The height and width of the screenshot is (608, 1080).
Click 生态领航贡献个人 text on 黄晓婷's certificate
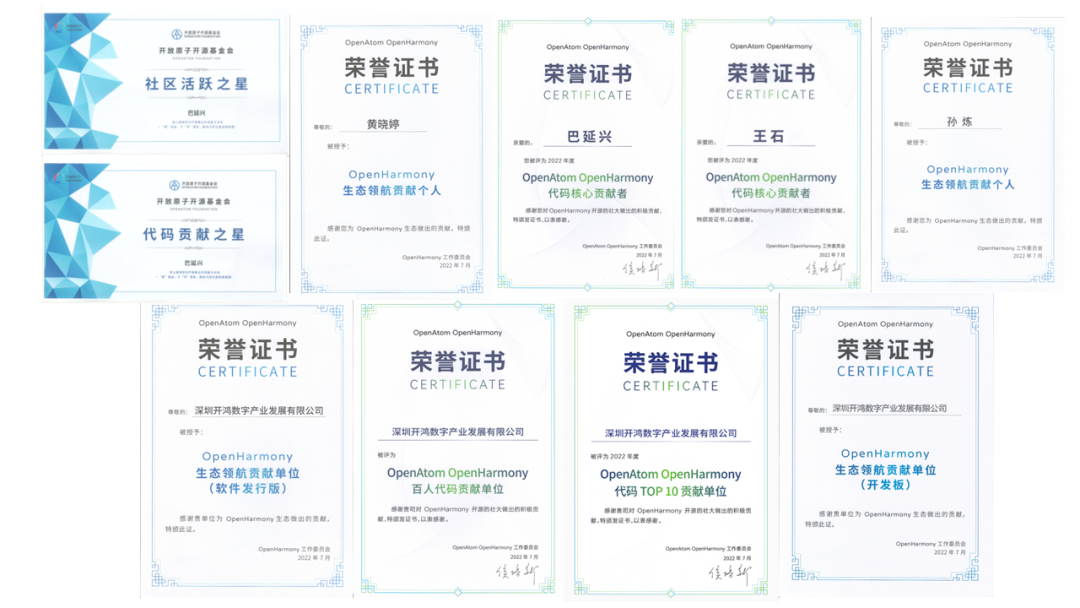click(x=392, y=190)
